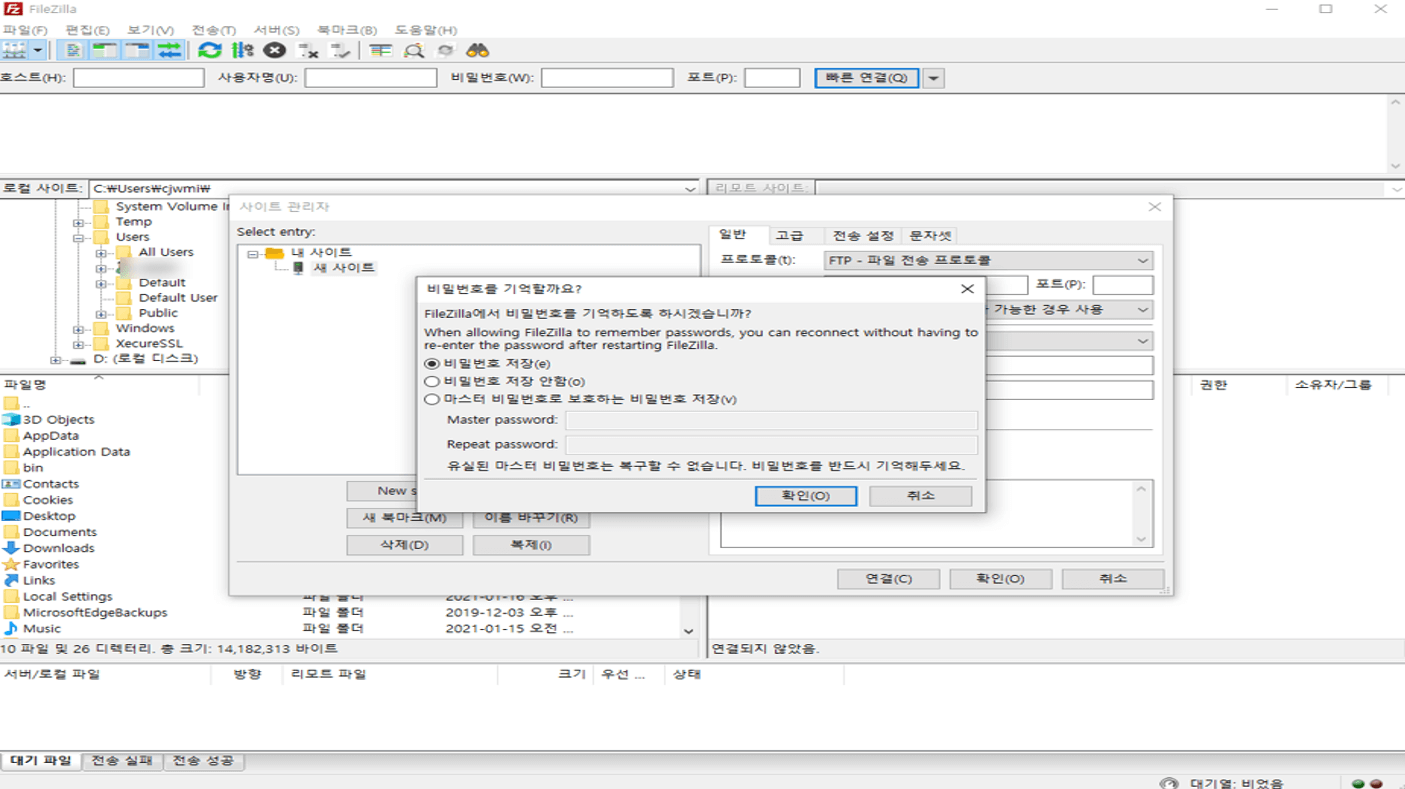The image size is (1405, 789).
Task: Click down arrow of the message log scrollbar
Action: (1396, 165)
